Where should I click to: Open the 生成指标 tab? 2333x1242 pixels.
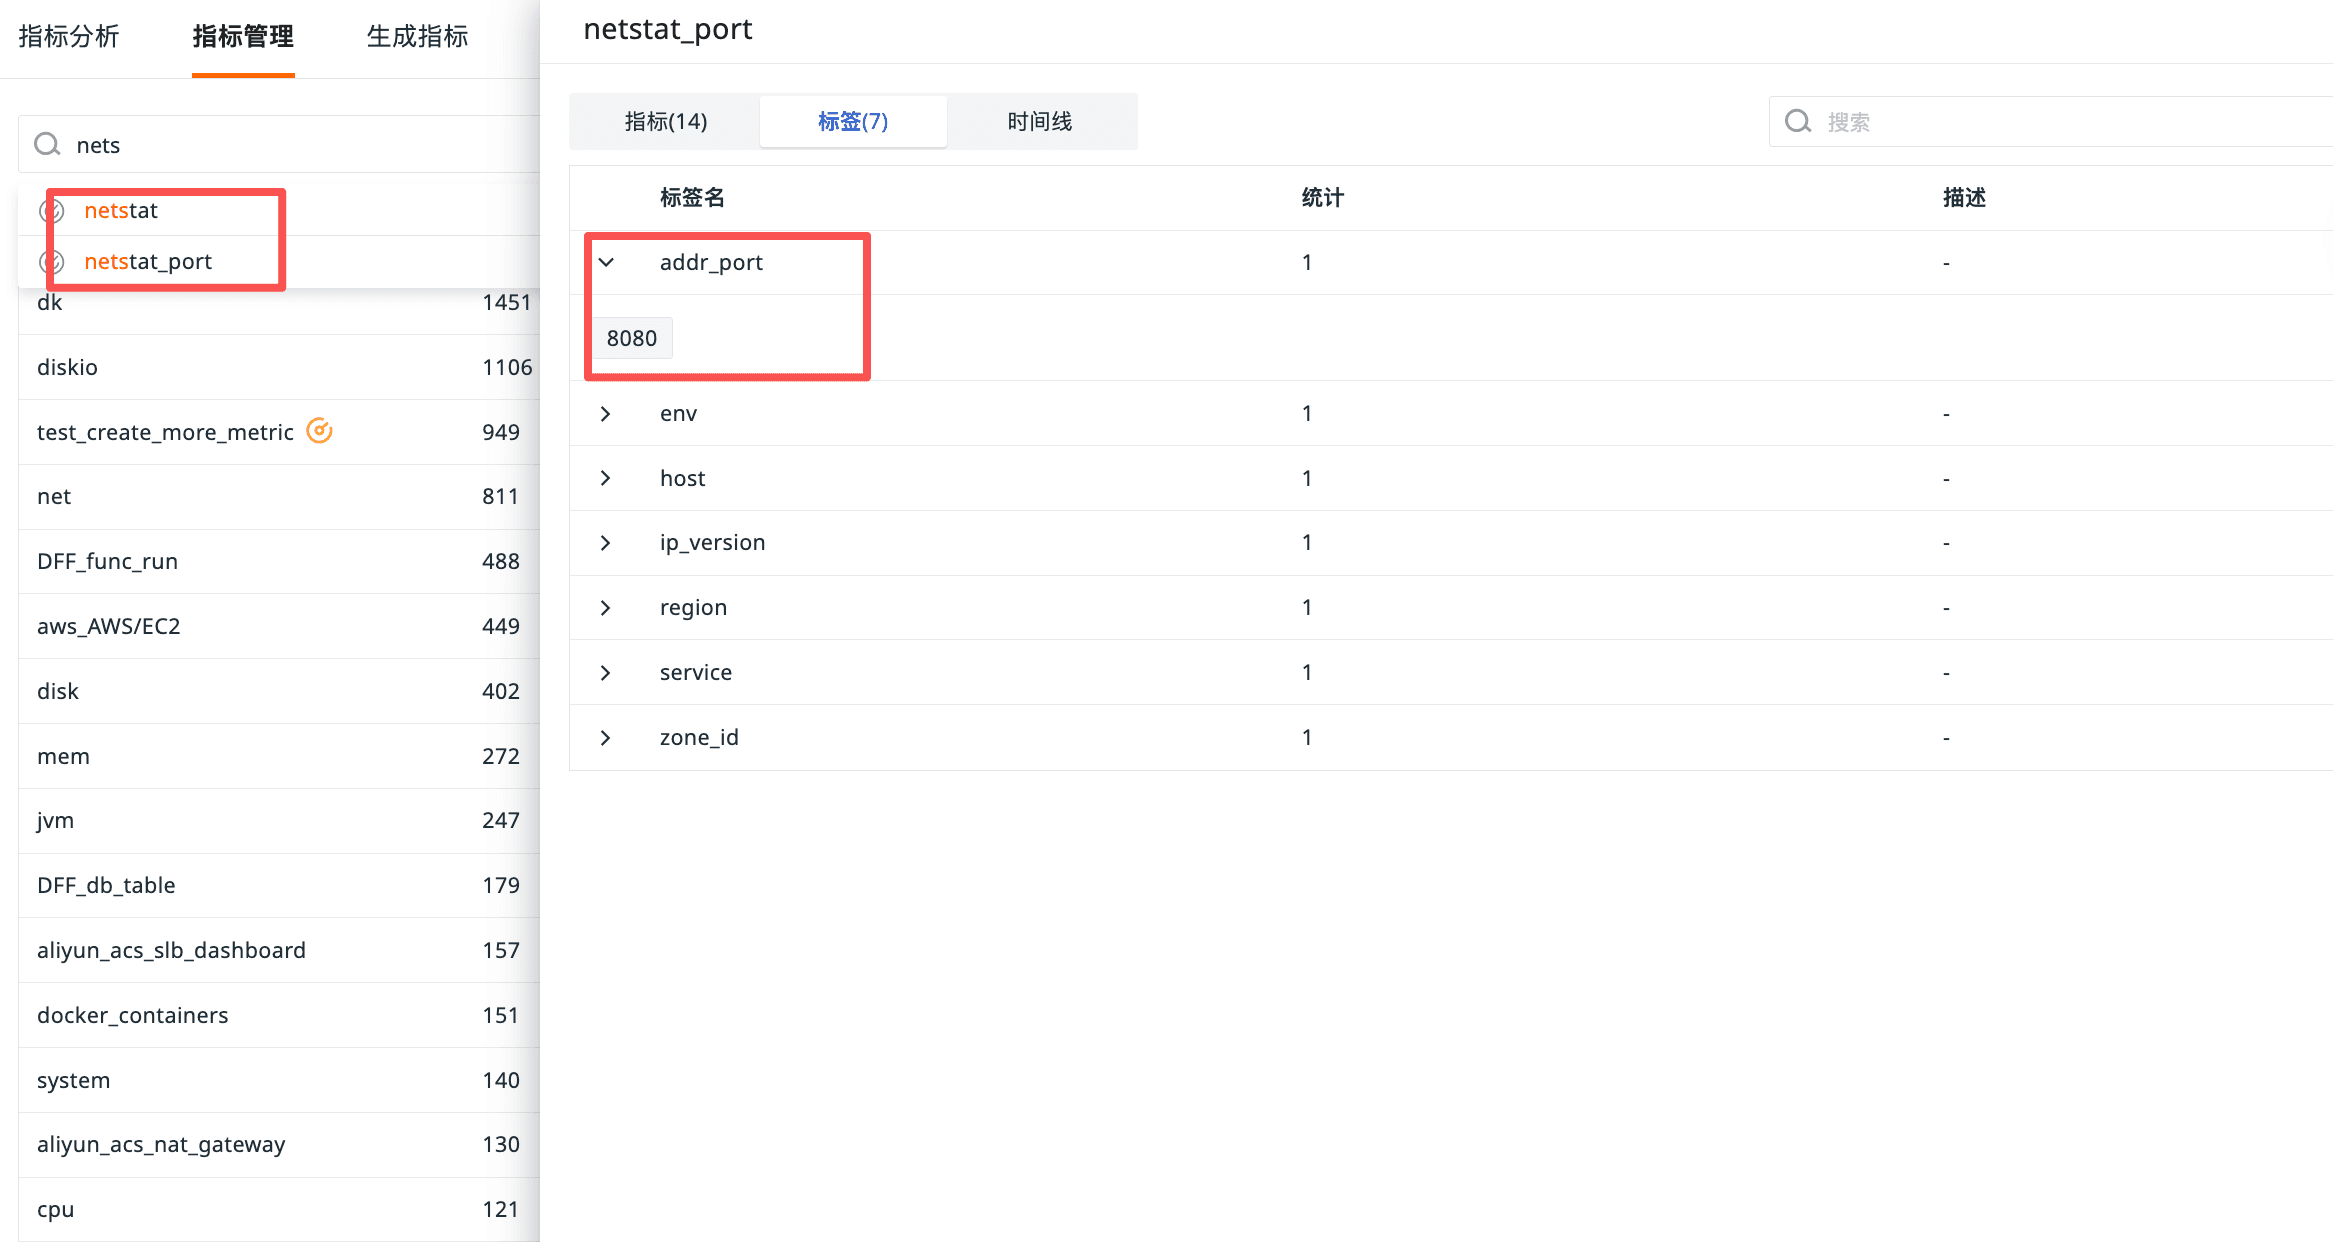417,37
